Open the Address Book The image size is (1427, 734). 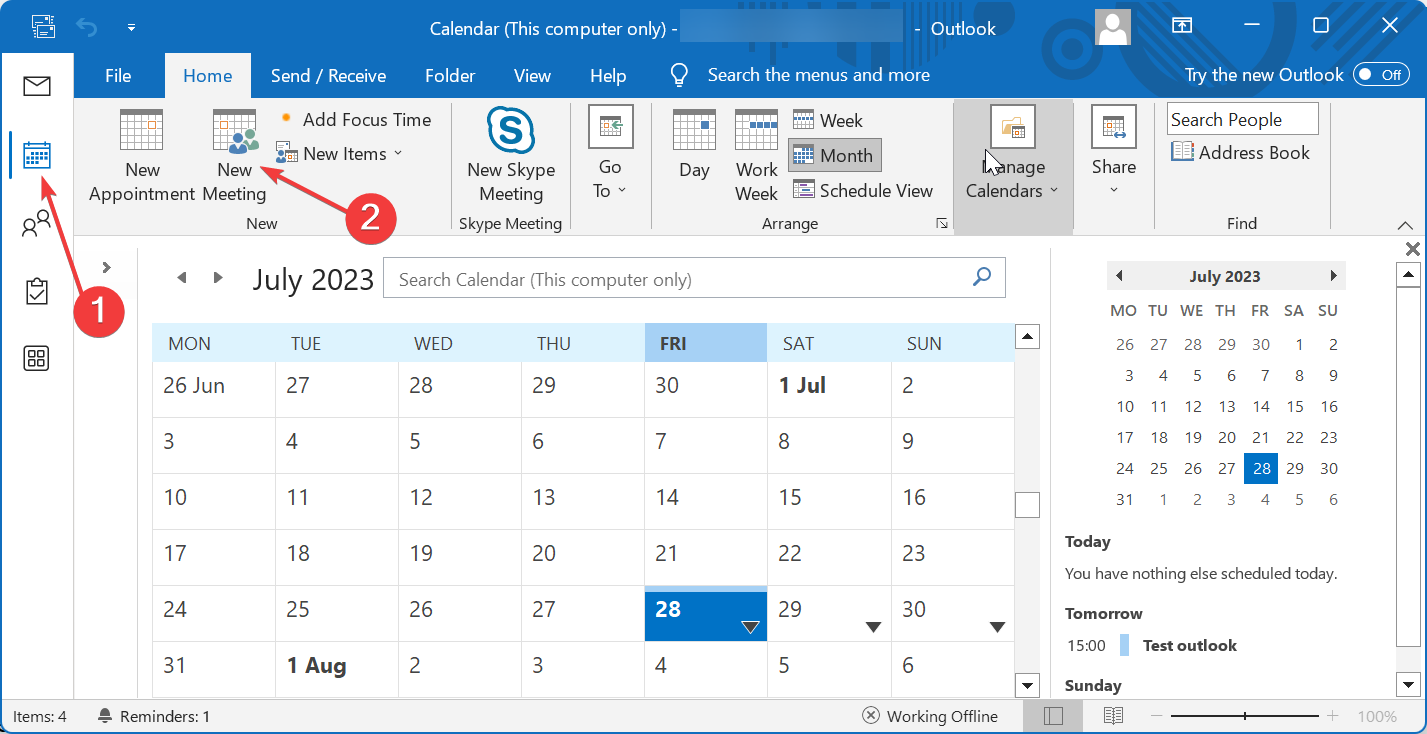(1241, 152)
